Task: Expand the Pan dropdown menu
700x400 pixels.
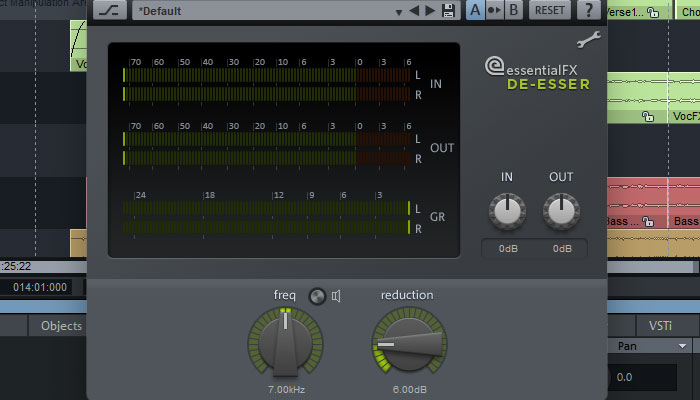Action: pyautogui.click(x=682, y=346)
